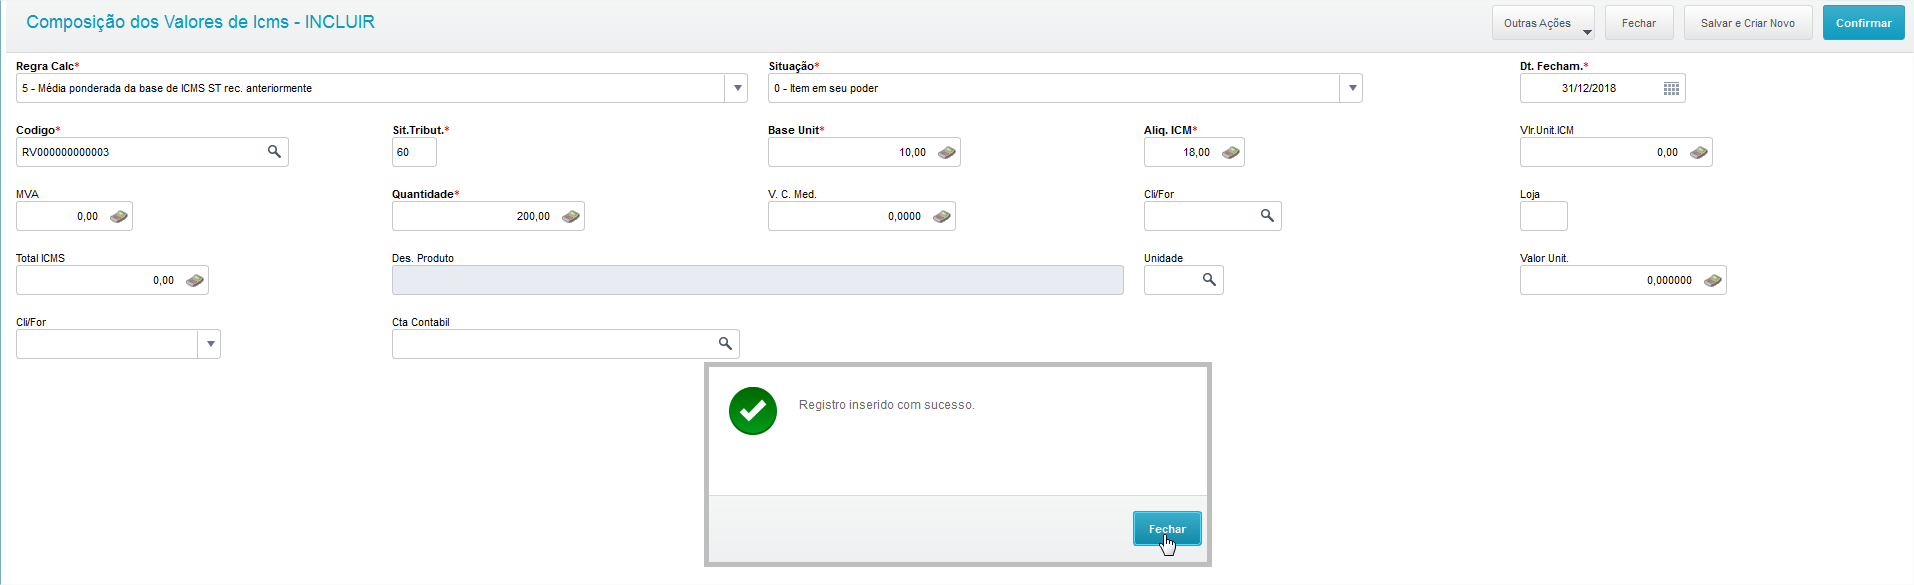Click the Aliq. ICM calculator icon
The width and height of the screenshot is (1914, 585).
1231,153
